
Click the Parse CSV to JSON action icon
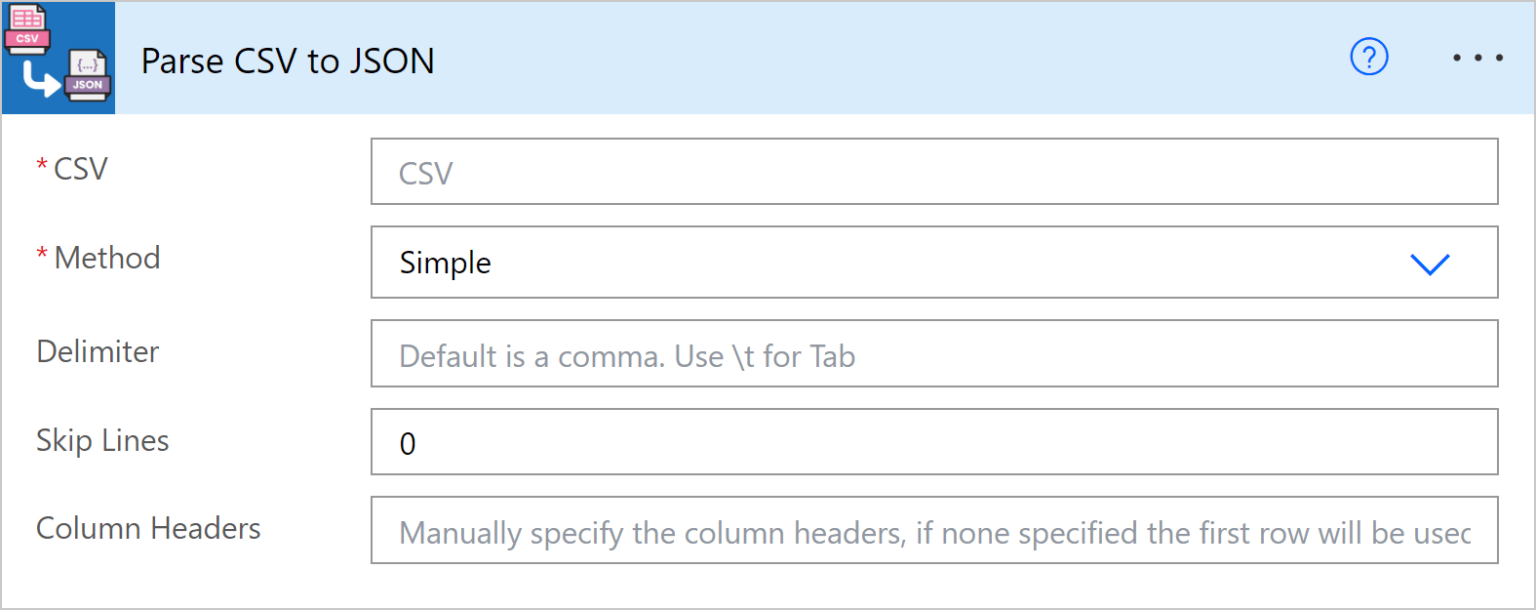[x=58, y=57]
